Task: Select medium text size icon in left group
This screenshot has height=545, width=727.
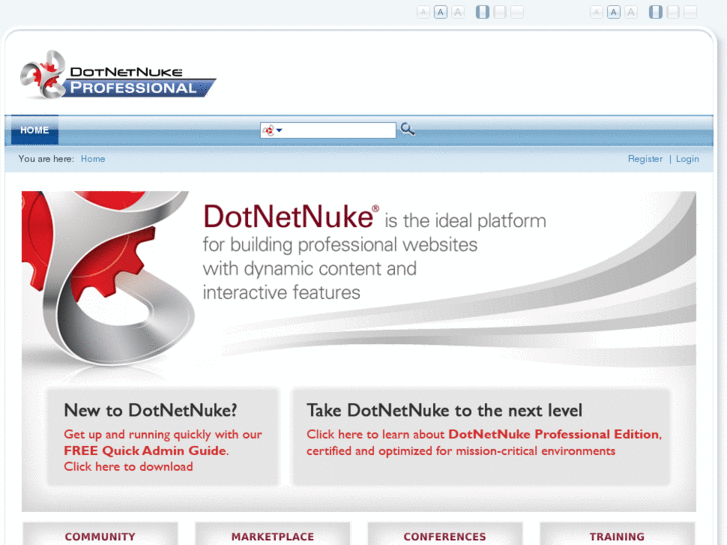Action: (440, 12)
